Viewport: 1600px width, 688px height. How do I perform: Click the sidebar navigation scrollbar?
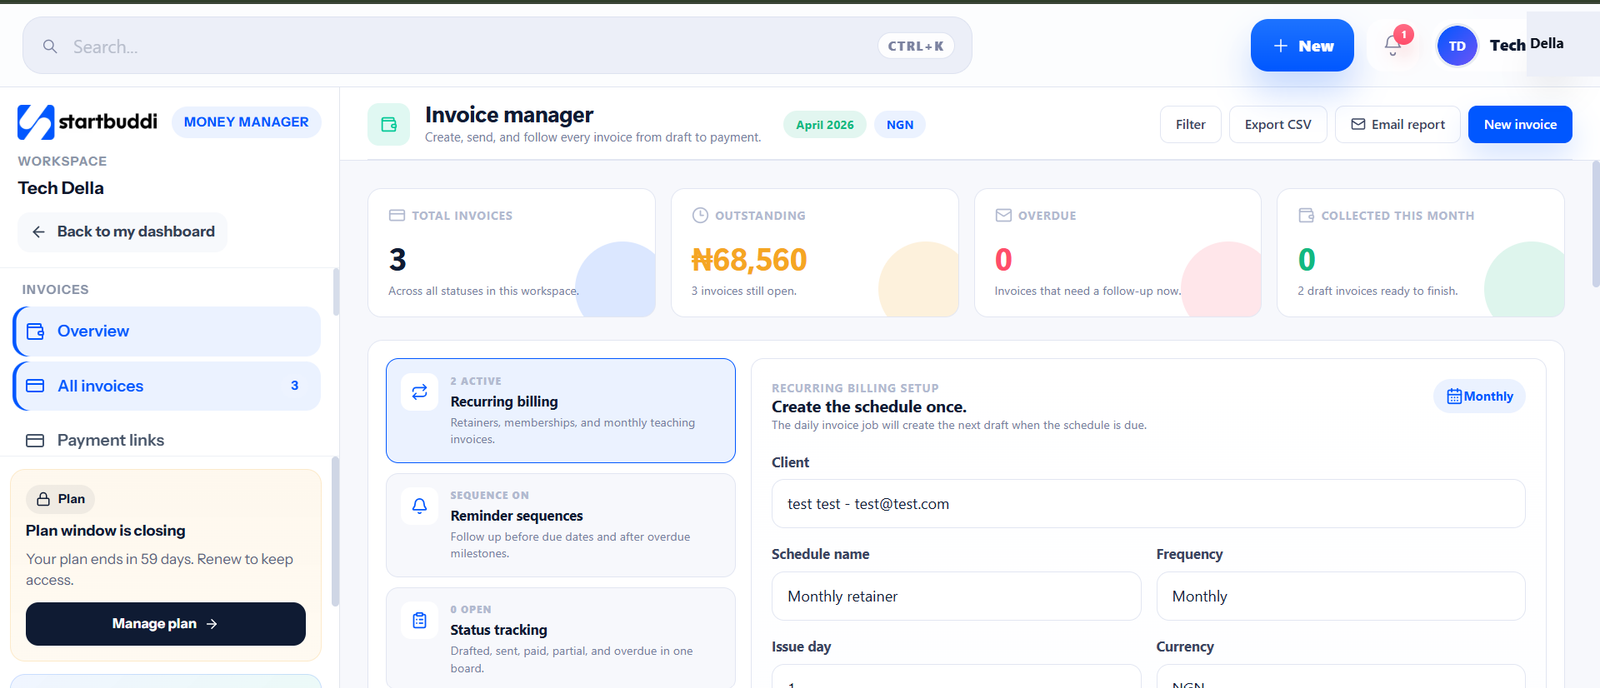[336, 292]
